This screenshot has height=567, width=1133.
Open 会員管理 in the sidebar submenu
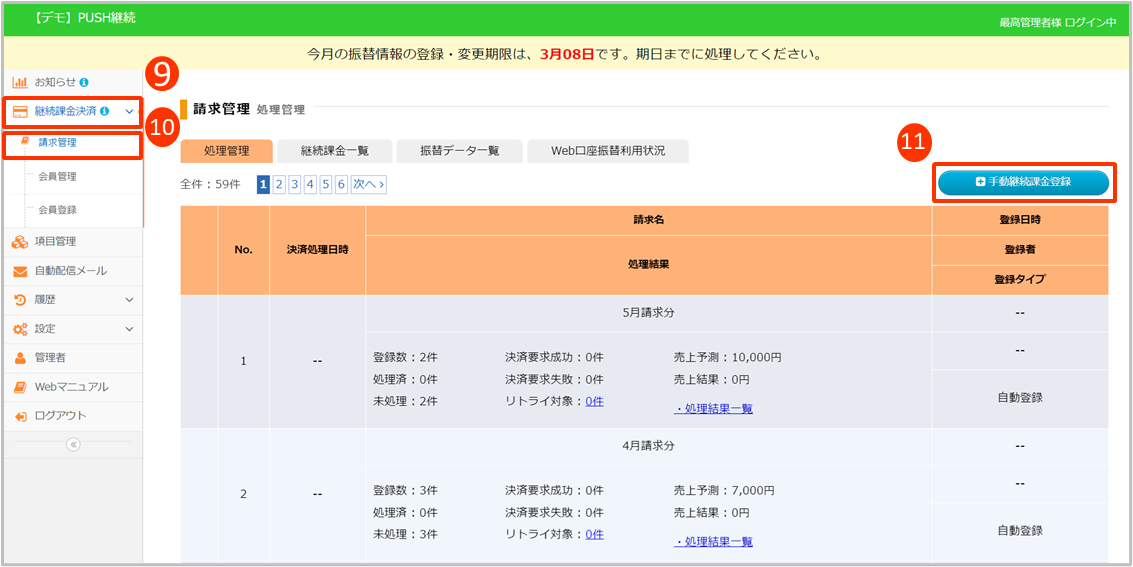[x=57, y=177]
